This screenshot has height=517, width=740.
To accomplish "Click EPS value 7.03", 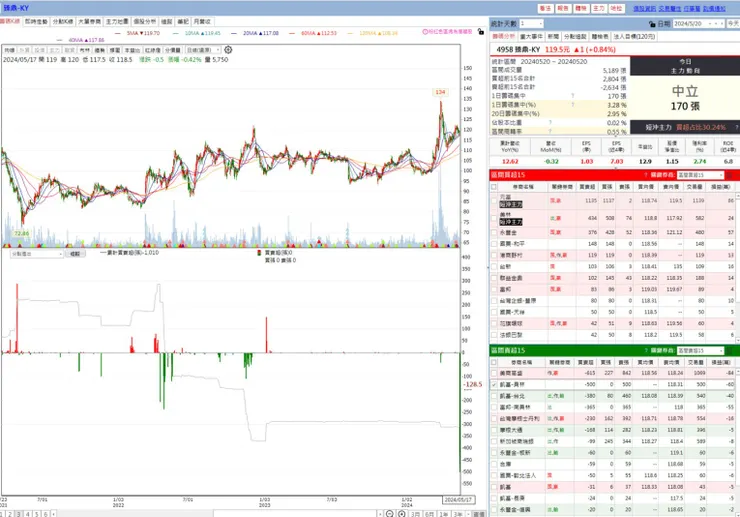I will click(x=616, y=161).
